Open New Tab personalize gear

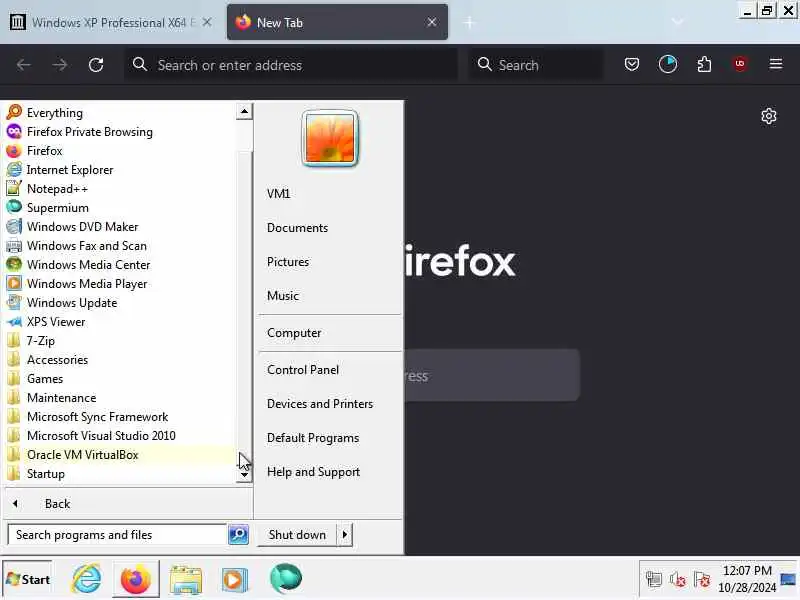tap(769, 116)
